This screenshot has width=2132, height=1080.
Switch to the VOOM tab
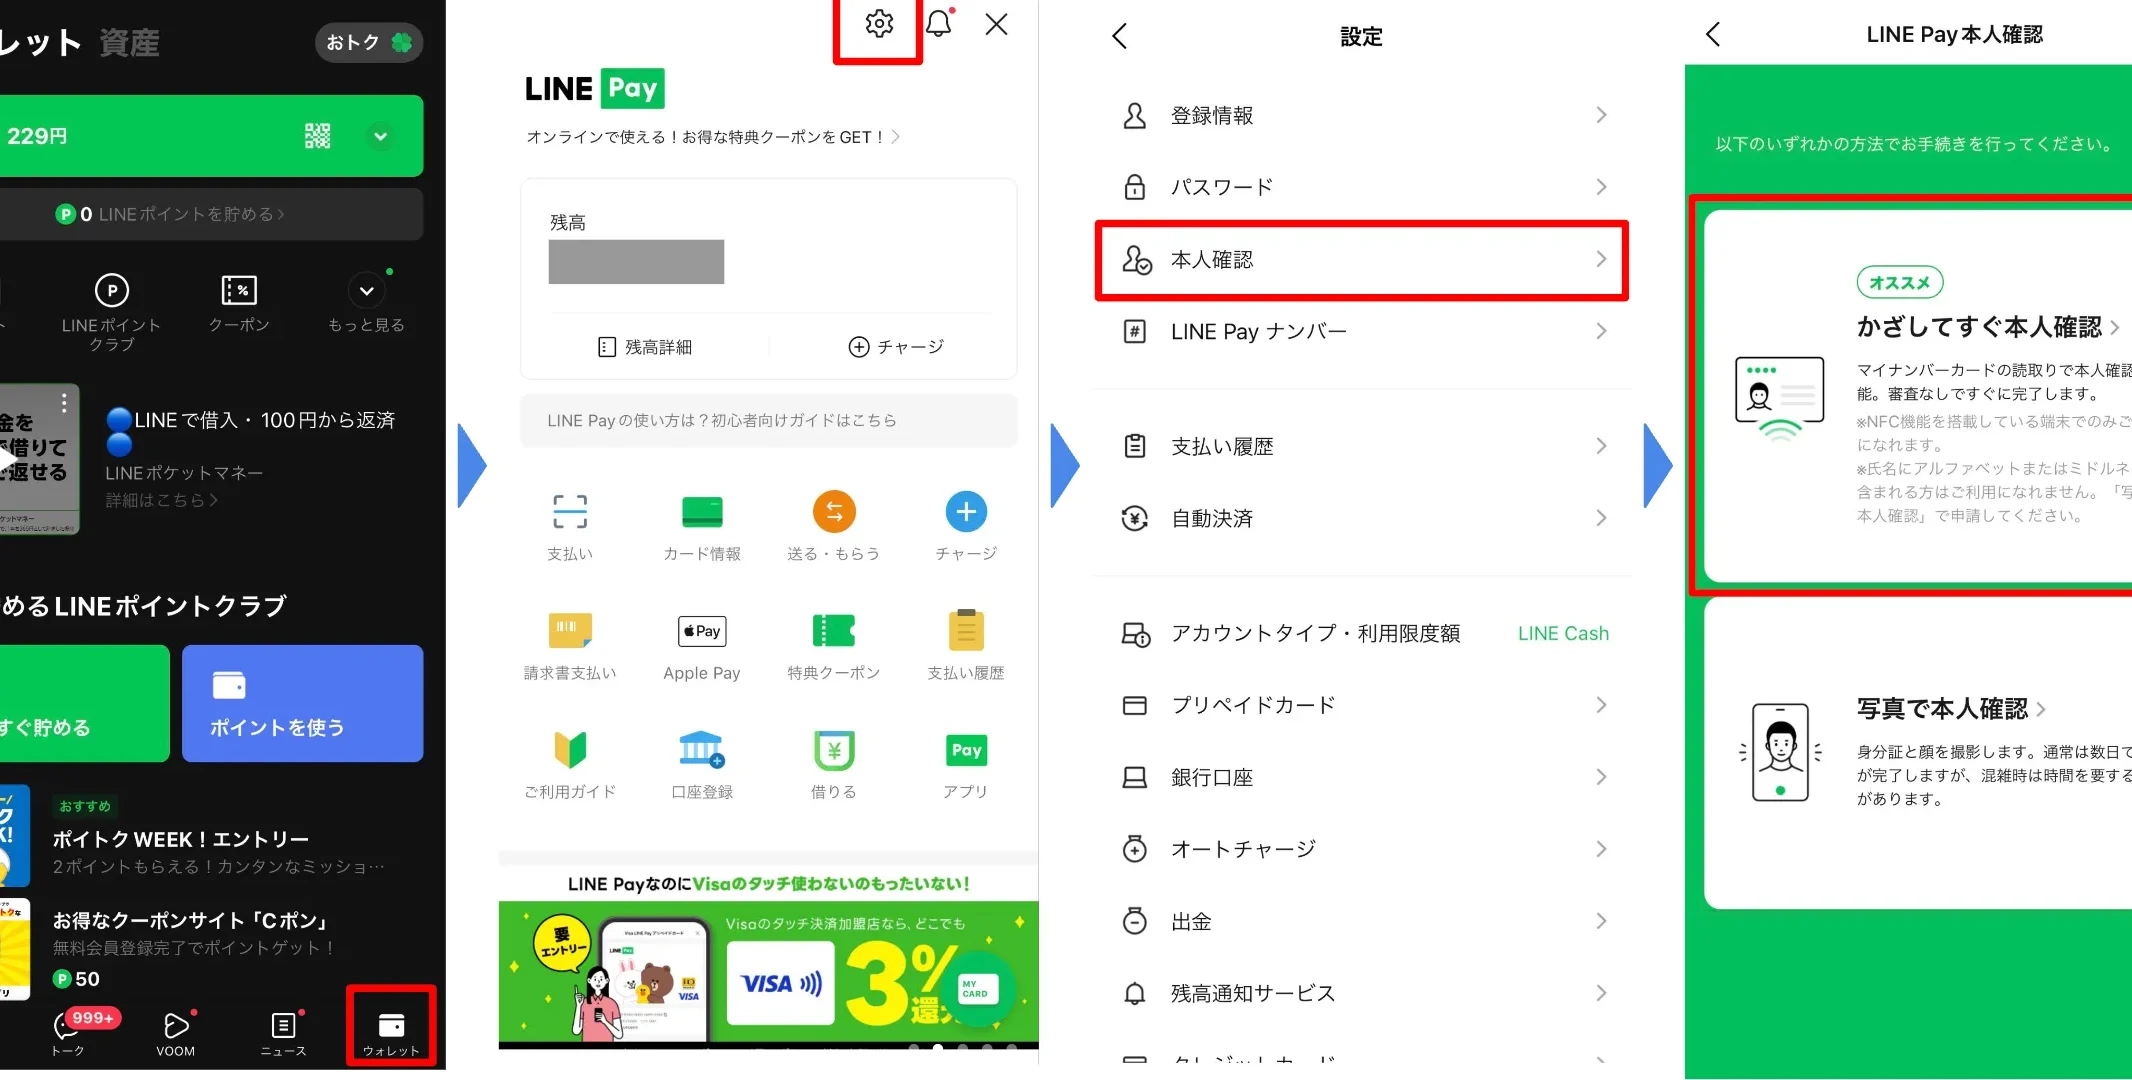(x=176, y=1034)
